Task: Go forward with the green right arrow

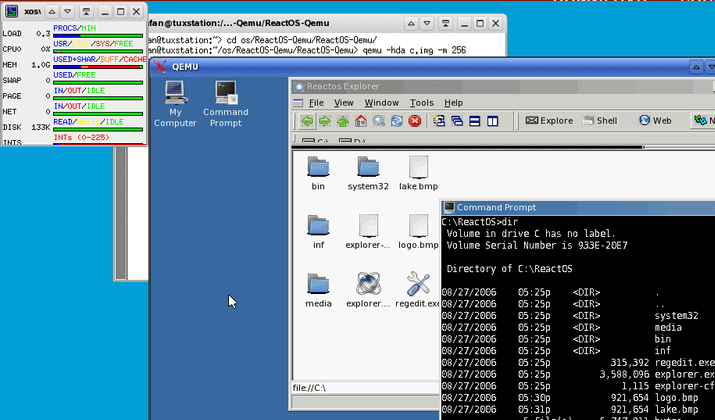Action: (325, 121)
